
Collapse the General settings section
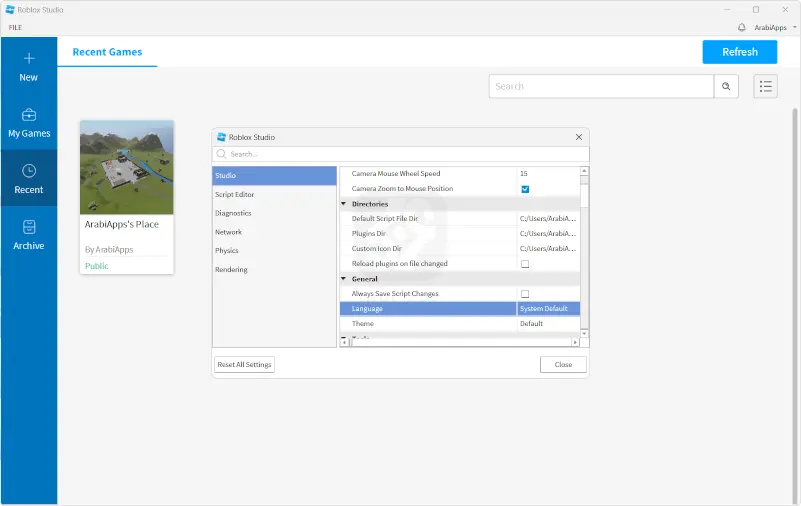(344, 279)
